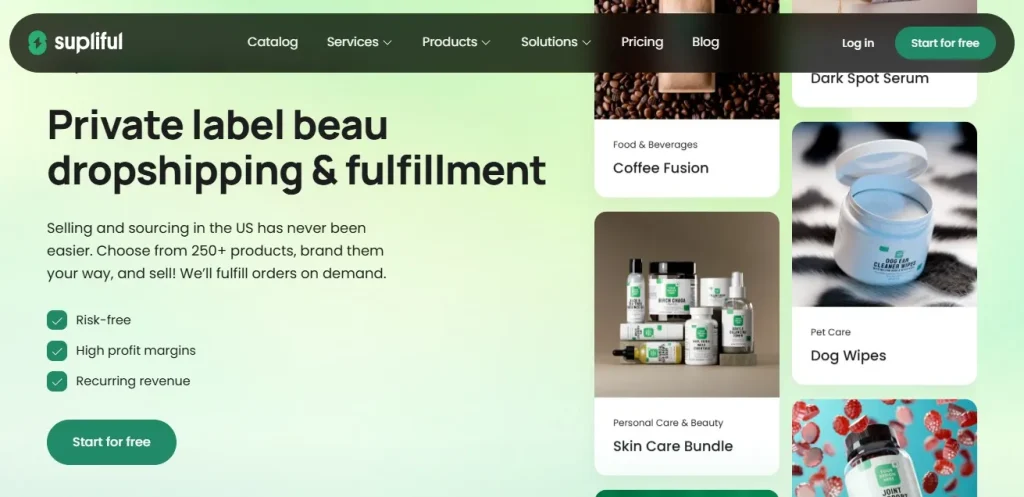
Task: Click the High profit margins checkmark
Action: [x=57, y=351]
